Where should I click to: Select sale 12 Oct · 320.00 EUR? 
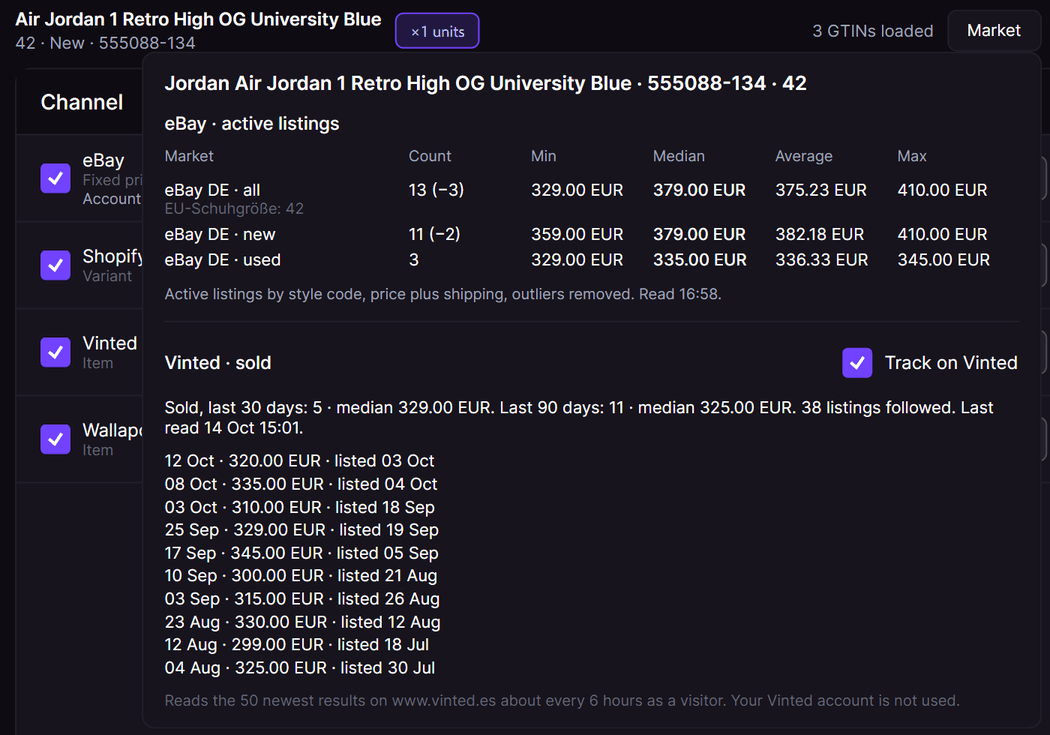299,461
